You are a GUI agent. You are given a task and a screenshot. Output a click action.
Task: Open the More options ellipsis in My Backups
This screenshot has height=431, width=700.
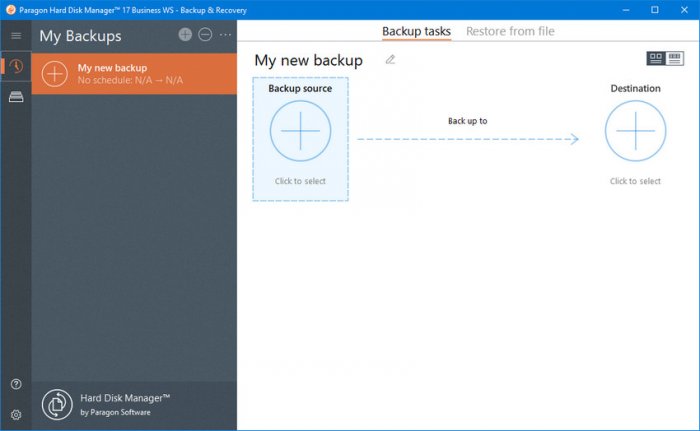[x=225, y=35]
